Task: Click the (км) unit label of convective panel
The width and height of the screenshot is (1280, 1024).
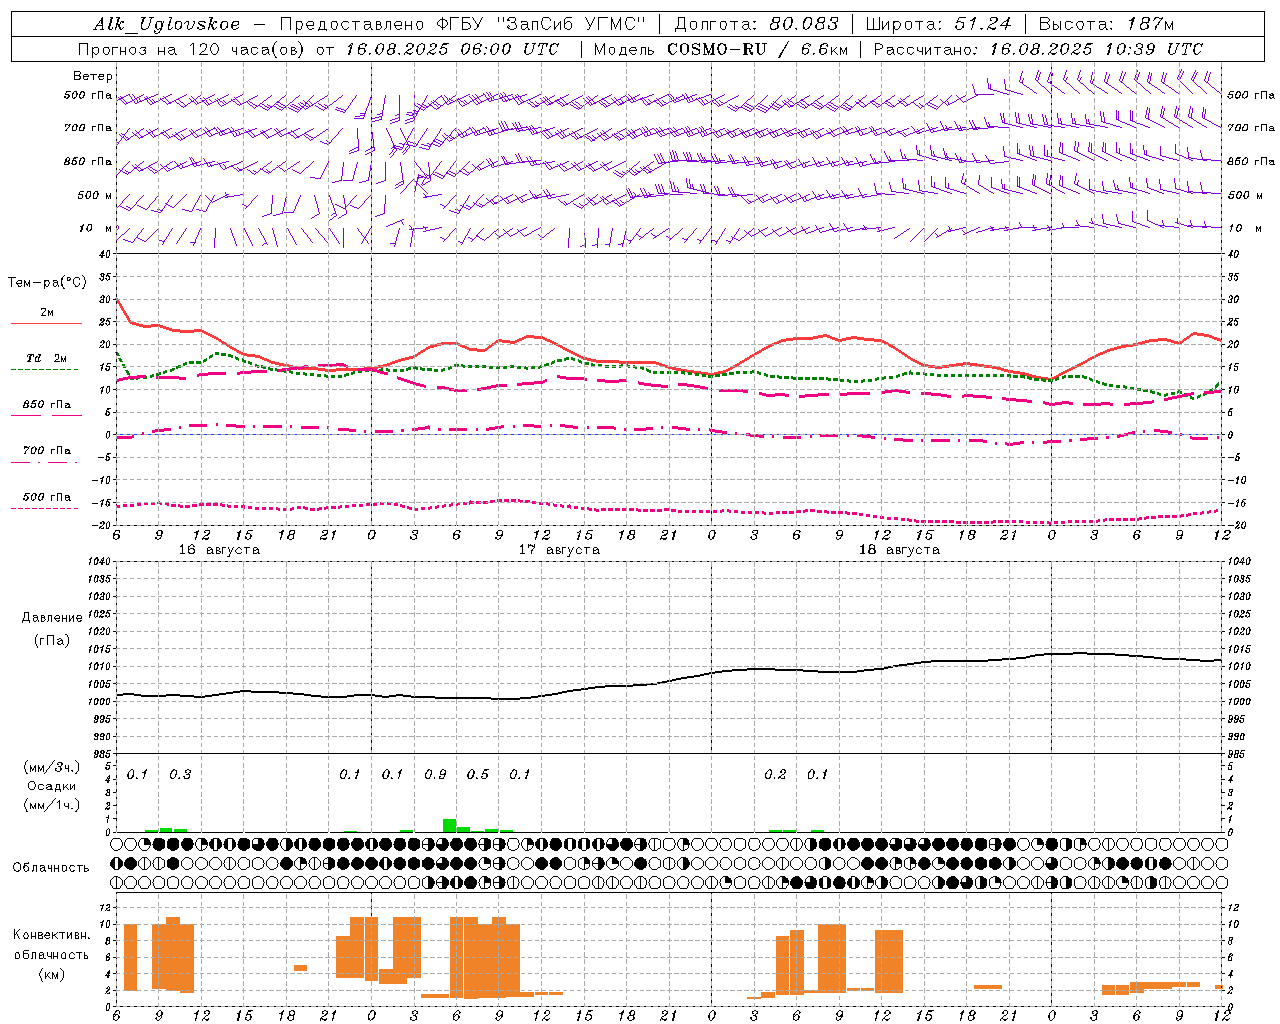Action: point(52,974)
